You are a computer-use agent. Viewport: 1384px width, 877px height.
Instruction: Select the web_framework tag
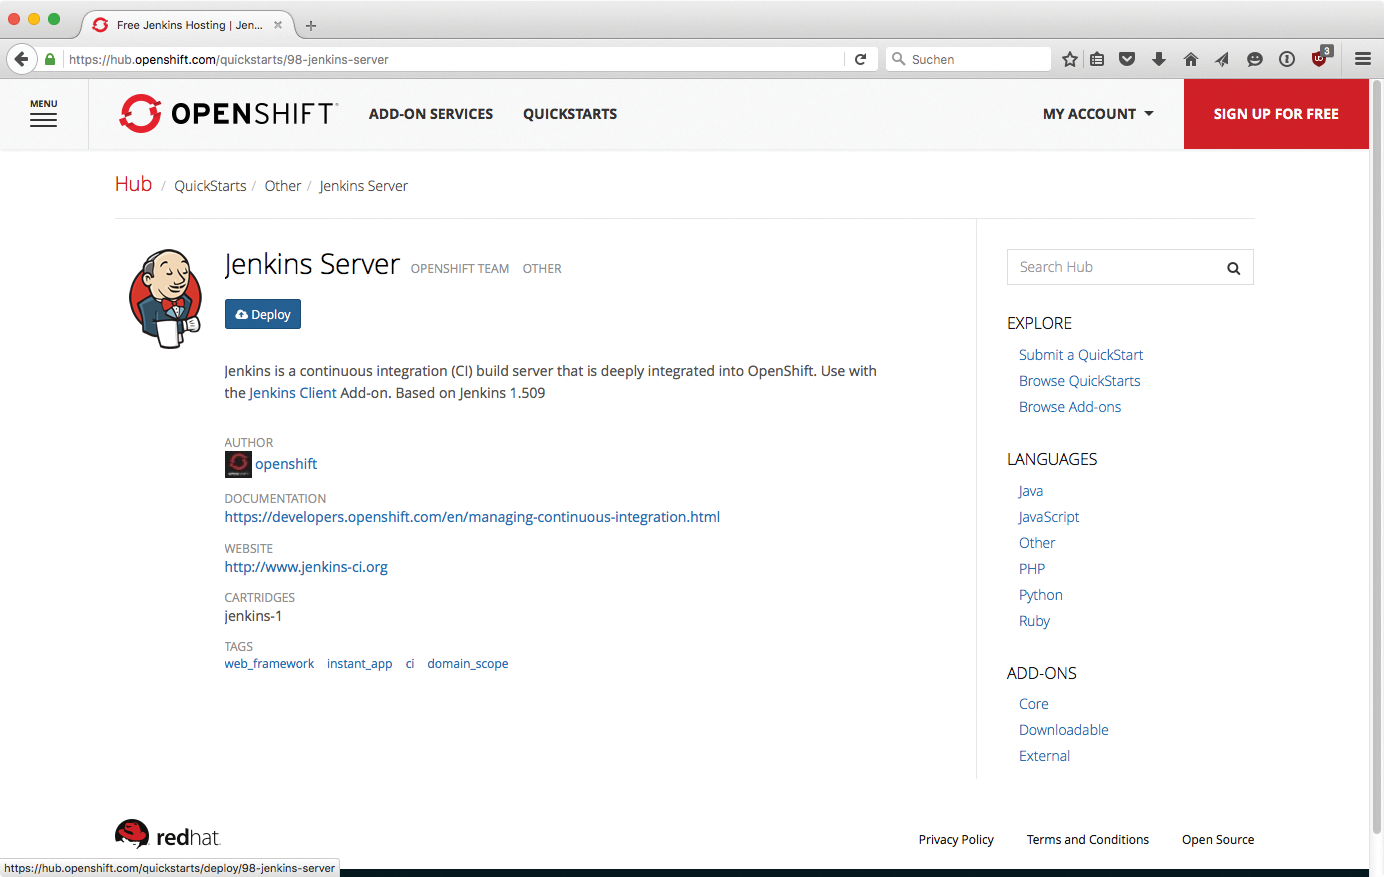click(269, 664)
